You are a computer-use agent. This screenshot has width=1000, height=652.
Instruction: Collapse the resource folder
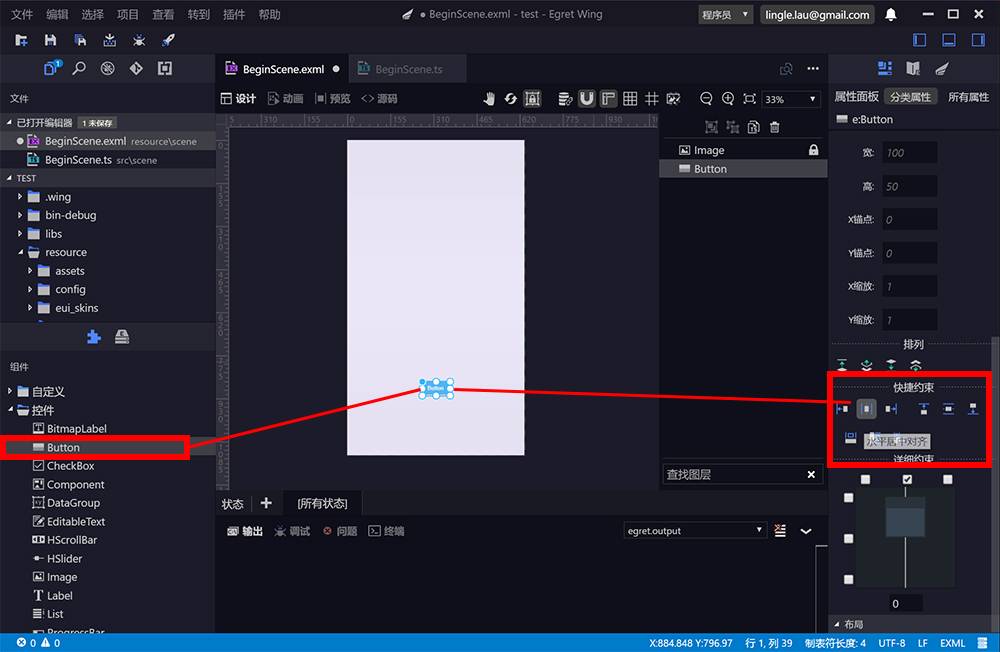point(20,252)
